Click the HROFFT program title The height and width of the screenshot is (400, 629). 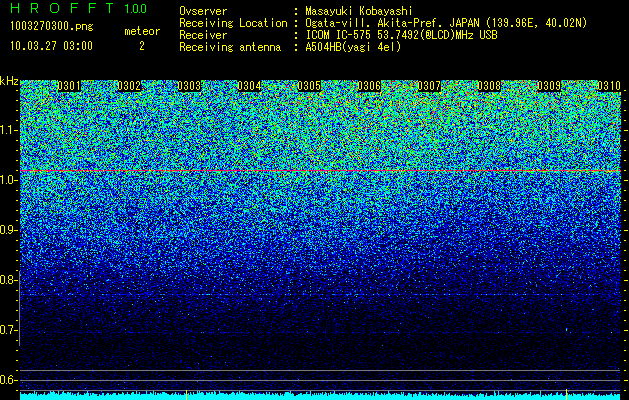pyautogui.click(x=62, y=8)
